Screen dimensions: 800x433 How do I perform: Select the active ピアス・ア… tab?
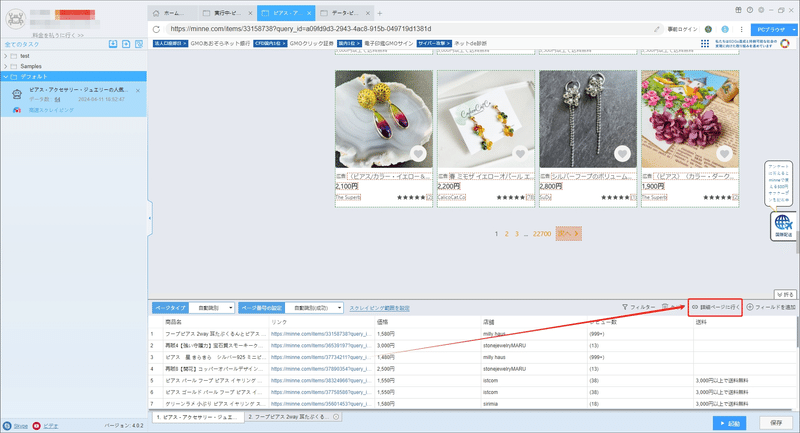[286, 13]
